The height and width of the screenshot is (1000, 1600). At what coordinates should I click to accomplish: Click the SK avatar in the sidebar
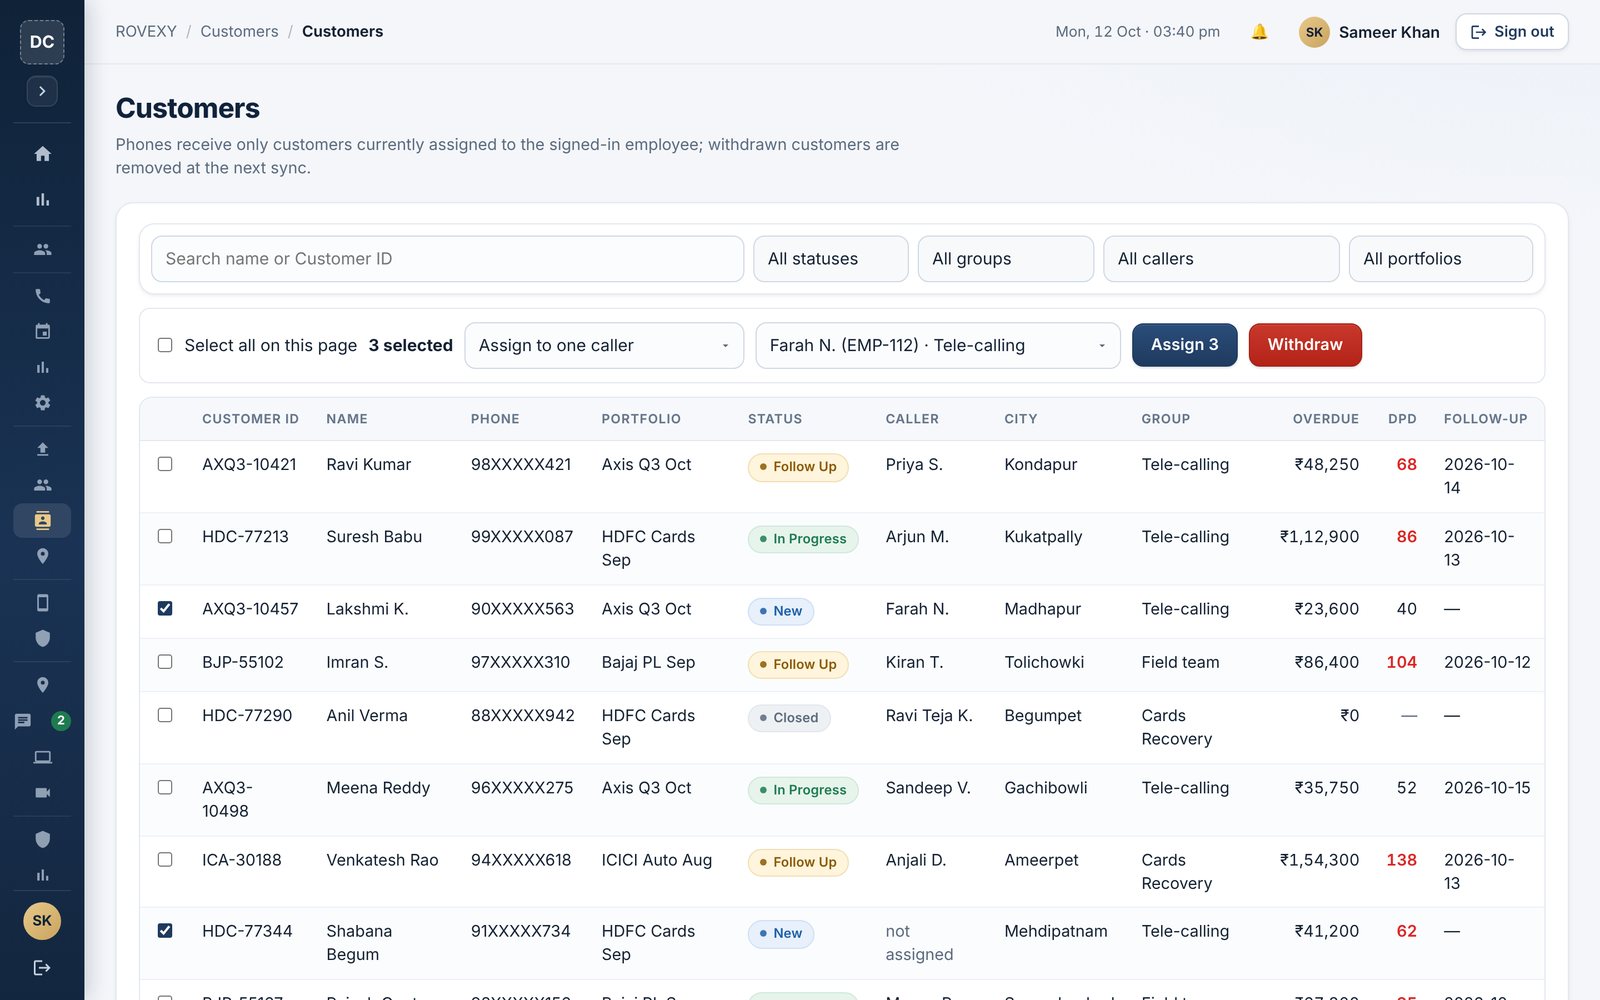tap(42, 921)
